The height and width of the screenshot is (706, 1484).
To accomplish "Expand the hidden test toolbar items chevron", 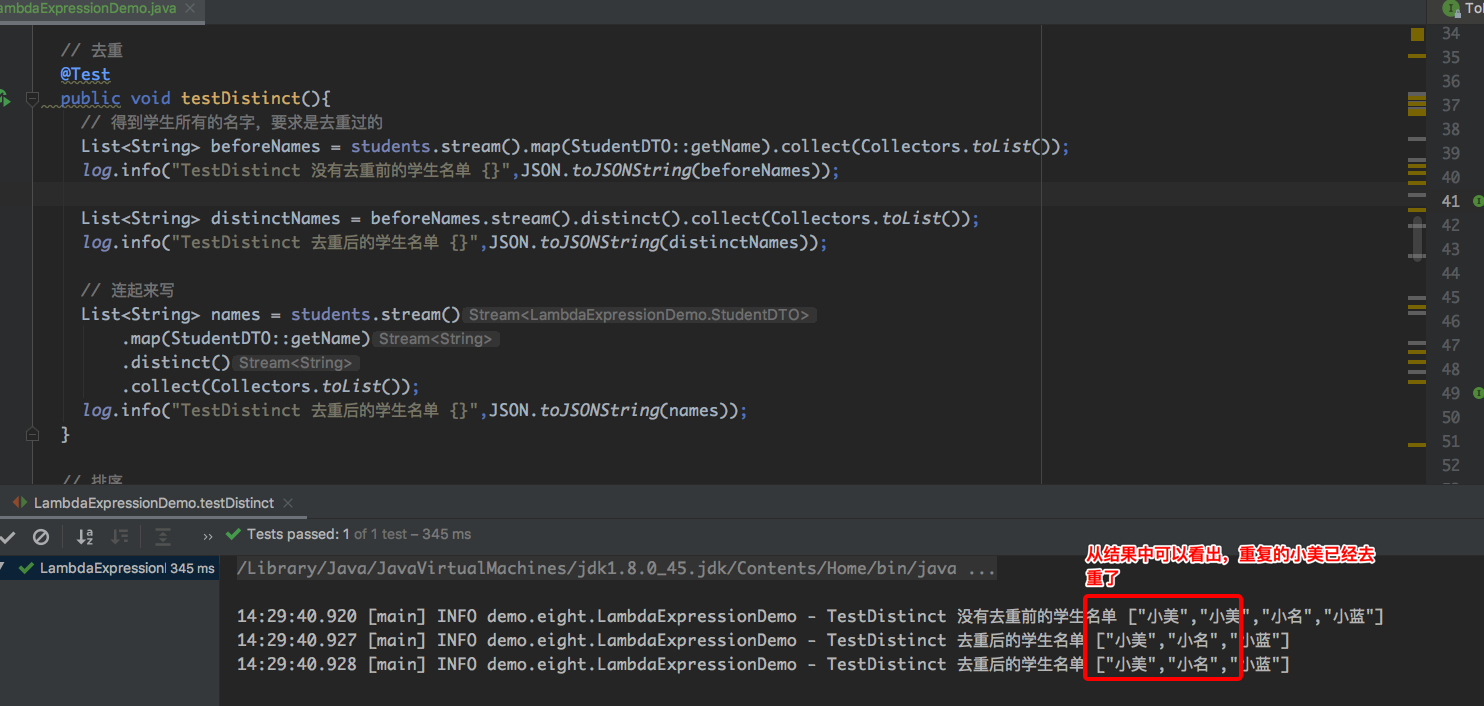I will 208,536.
